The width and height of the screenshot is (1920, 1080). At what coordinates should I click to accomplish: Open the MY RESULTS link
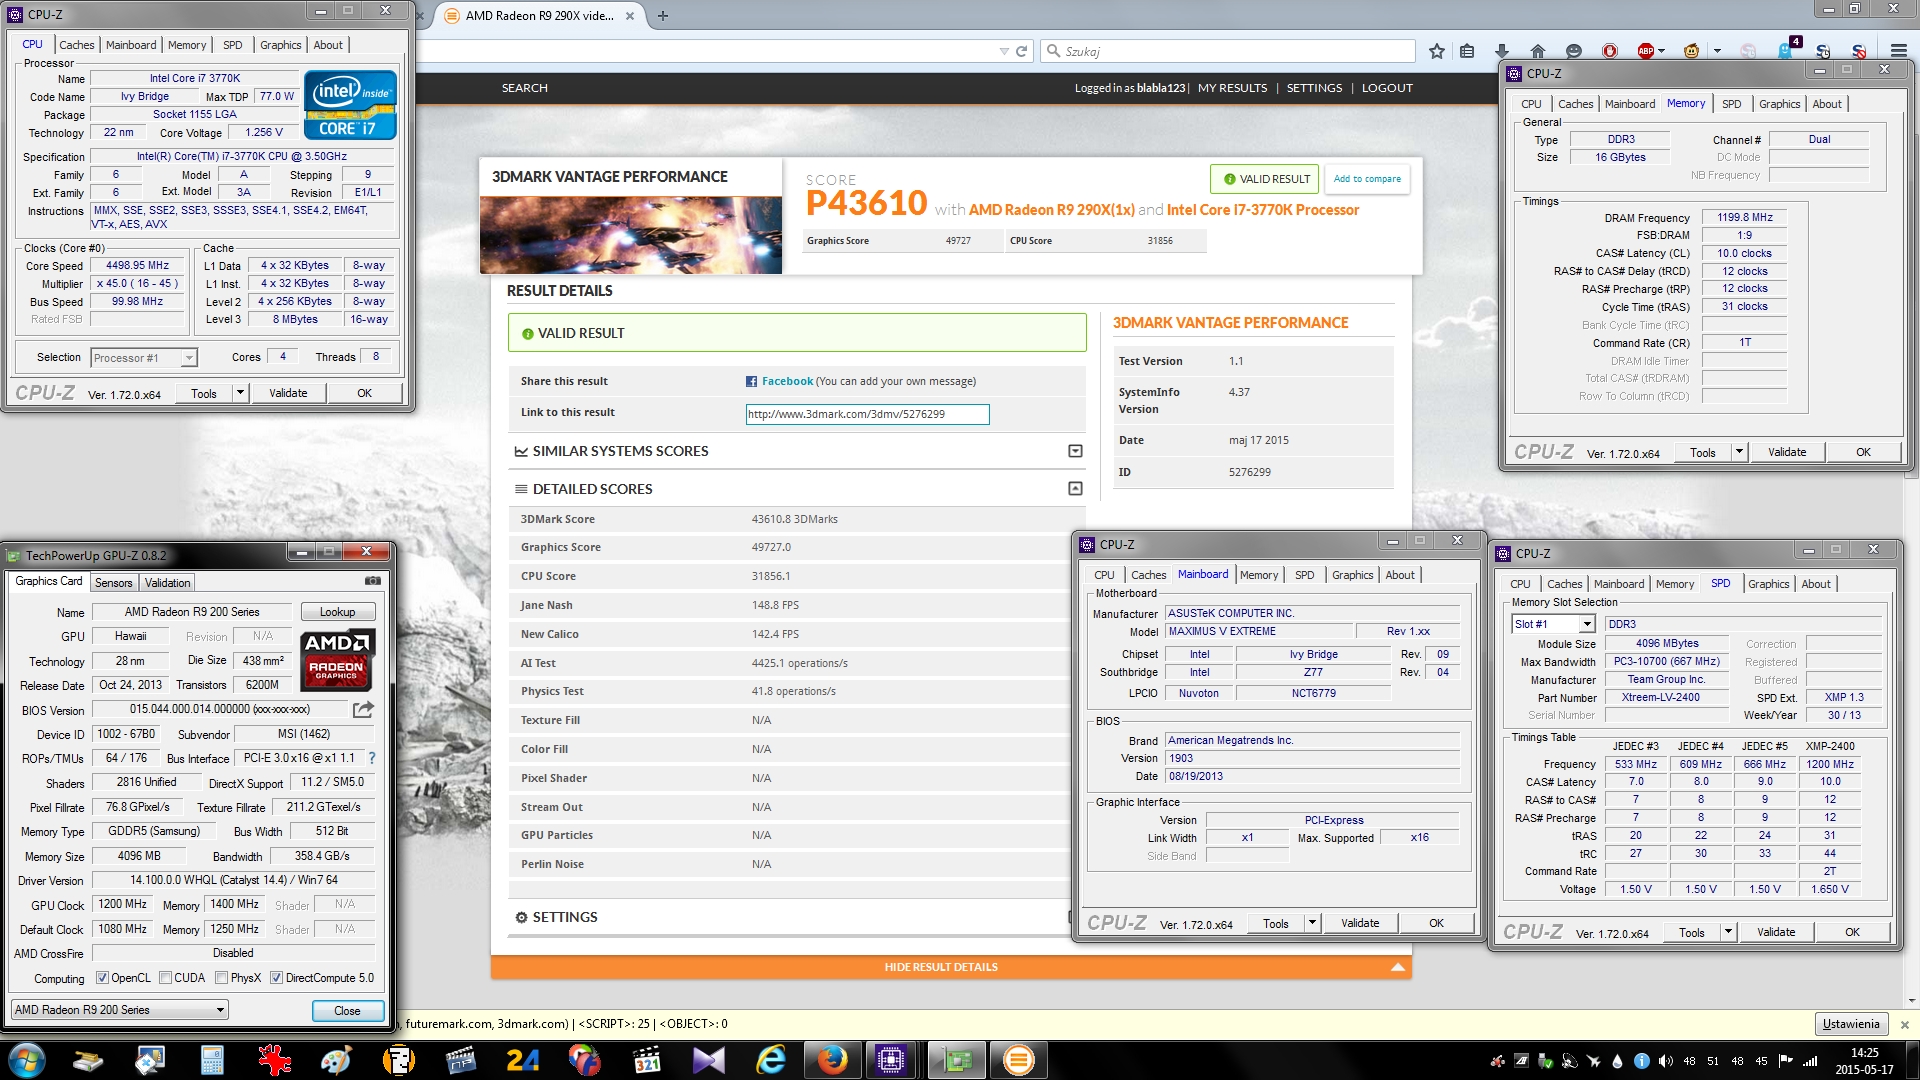pyautogui.click(x=1232, y=88)
